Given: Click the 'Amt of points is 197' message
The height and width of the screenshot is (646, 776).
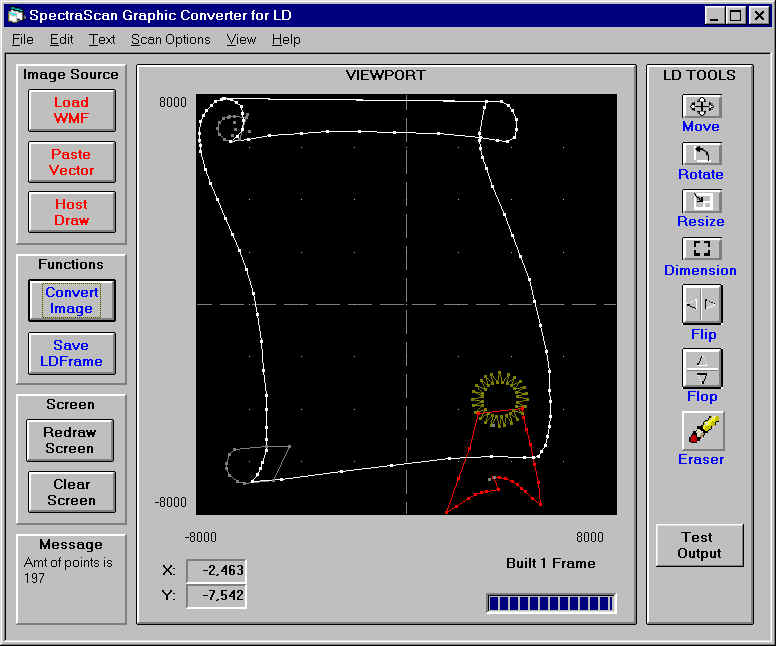Looking at the screenshot, I should 68,570.
